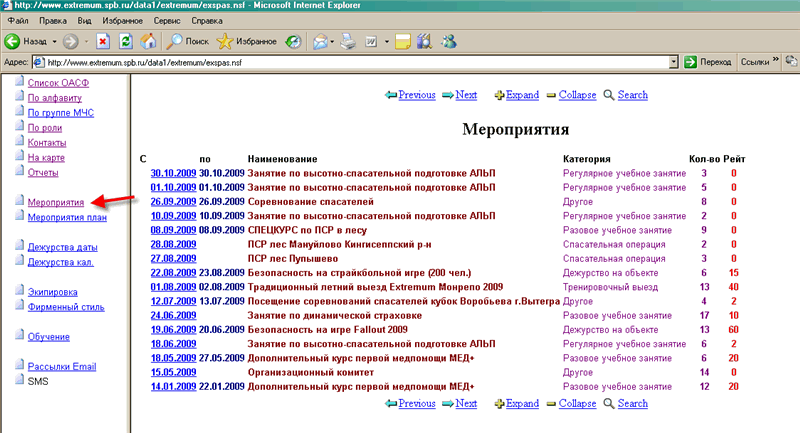Open the Вид menu
The height and width of the screenshot is (433, 800).
[x=84, y=21]
